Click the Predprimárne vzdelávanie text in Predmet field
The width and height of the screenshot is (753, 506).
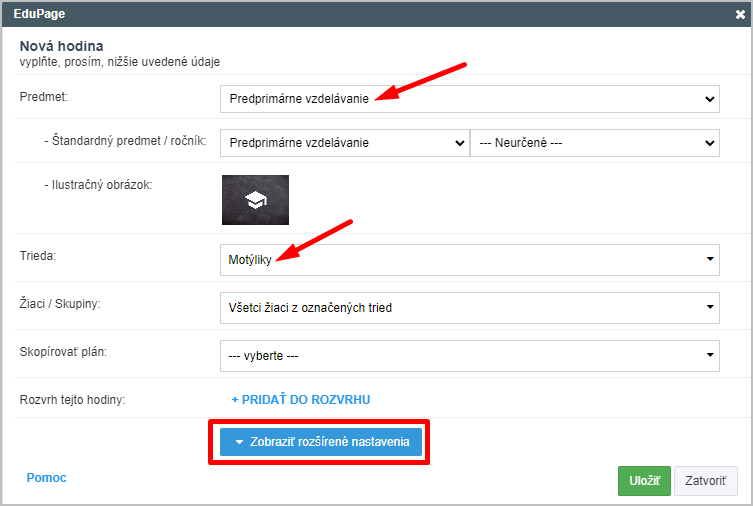299,99
